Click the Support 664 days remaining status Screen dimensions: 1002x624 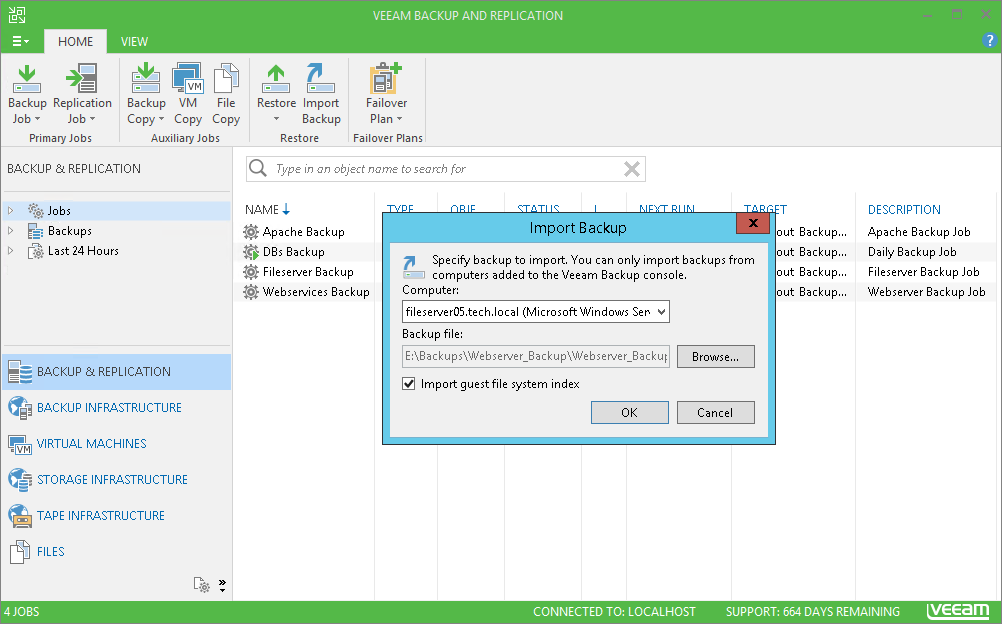click(813, 612)
